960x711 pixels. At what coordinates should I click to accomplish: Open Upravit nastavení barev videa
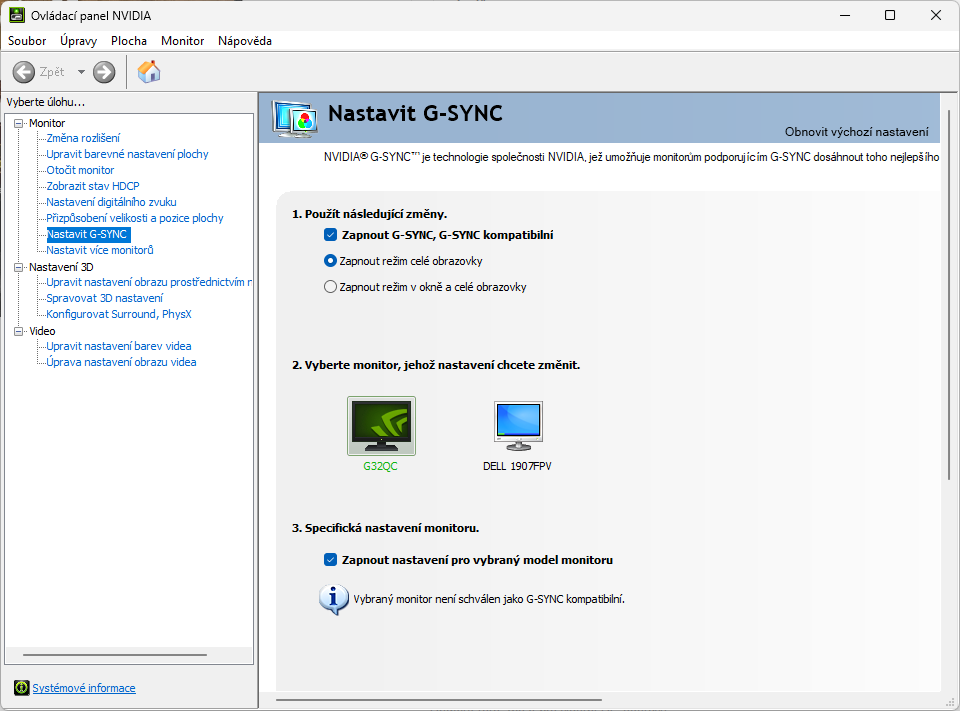pyautogui.click(x=119, y=346)
